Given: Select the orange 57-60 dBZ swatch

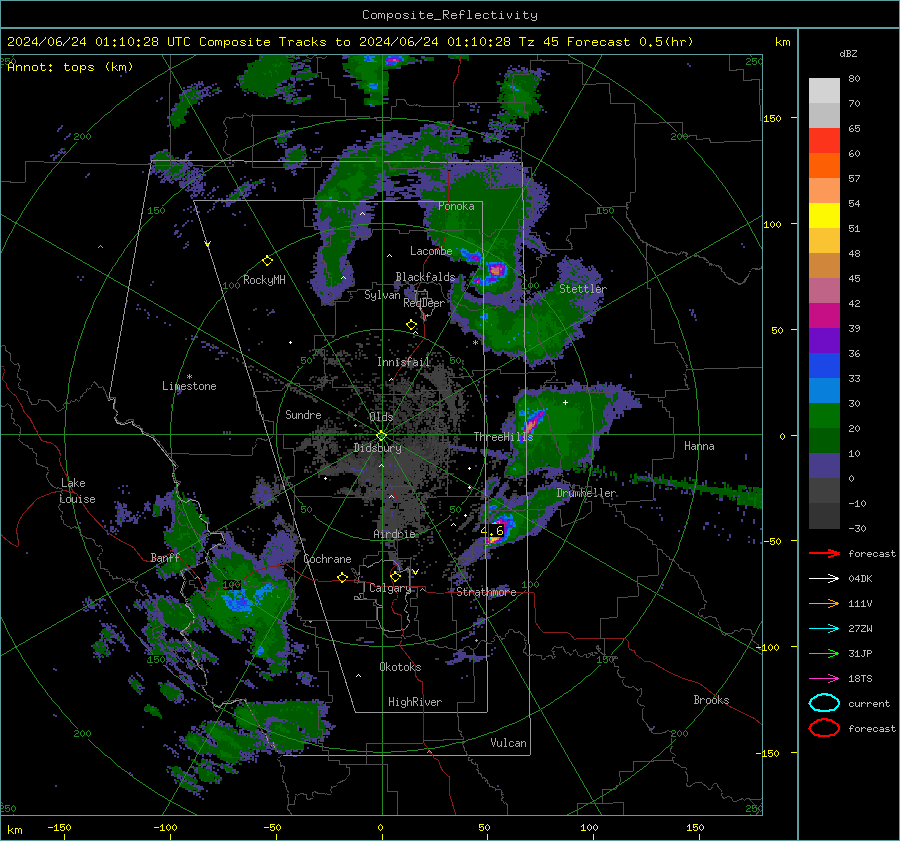Looking at the screenshot, I should 824,165.
